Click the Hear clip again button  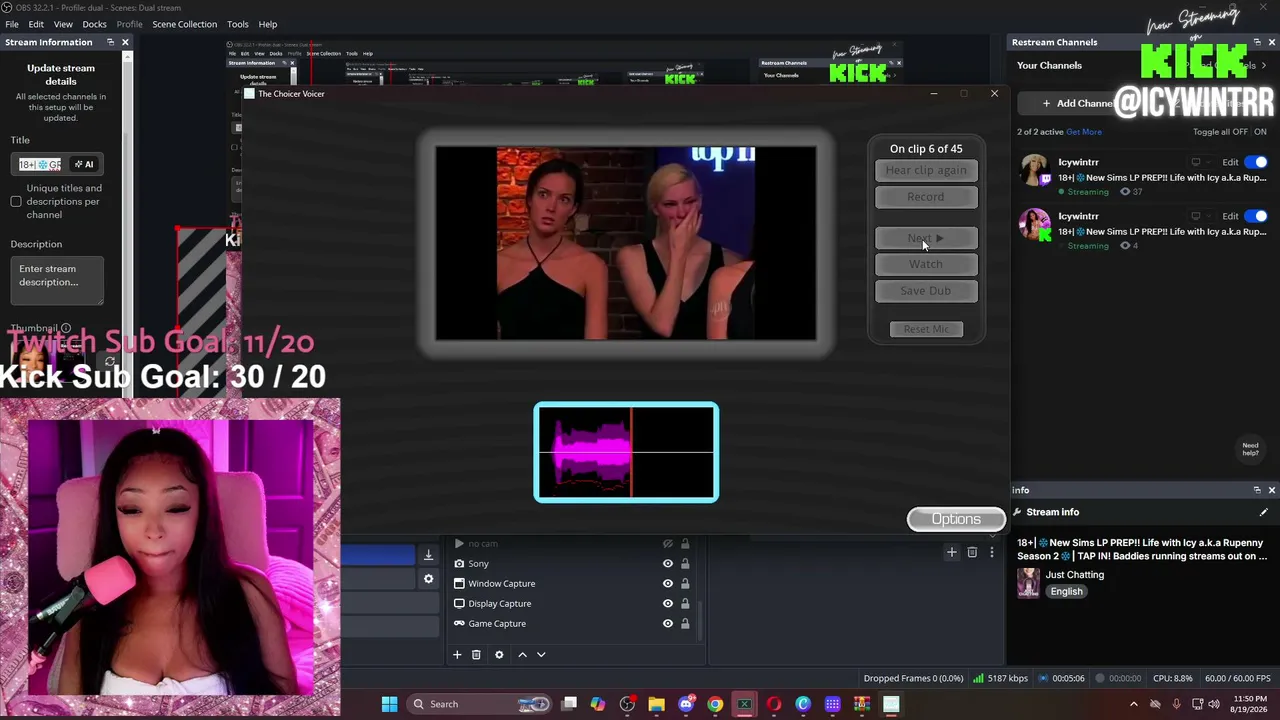tap(926, 170)
